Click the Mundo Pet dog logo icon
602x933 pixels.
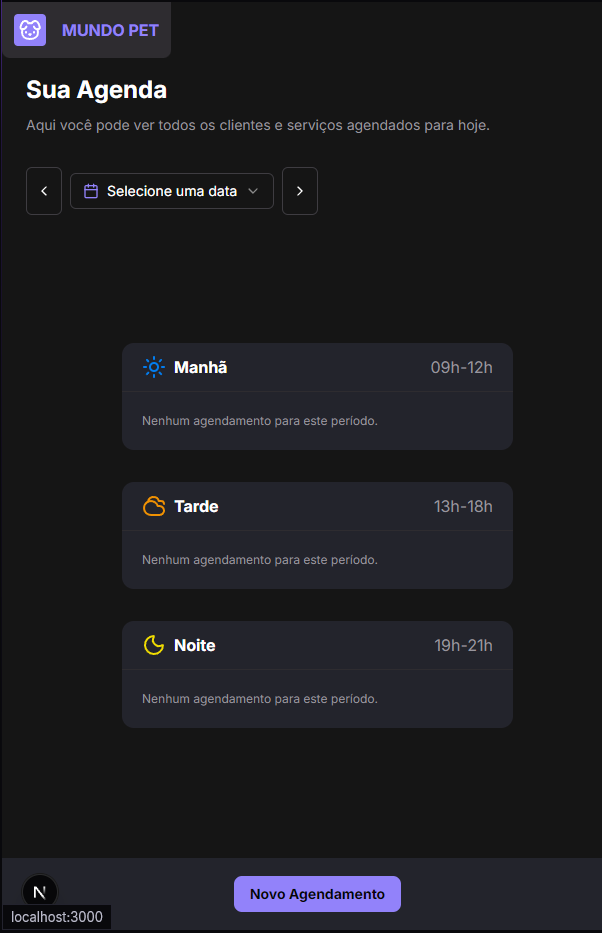[30, 30]
